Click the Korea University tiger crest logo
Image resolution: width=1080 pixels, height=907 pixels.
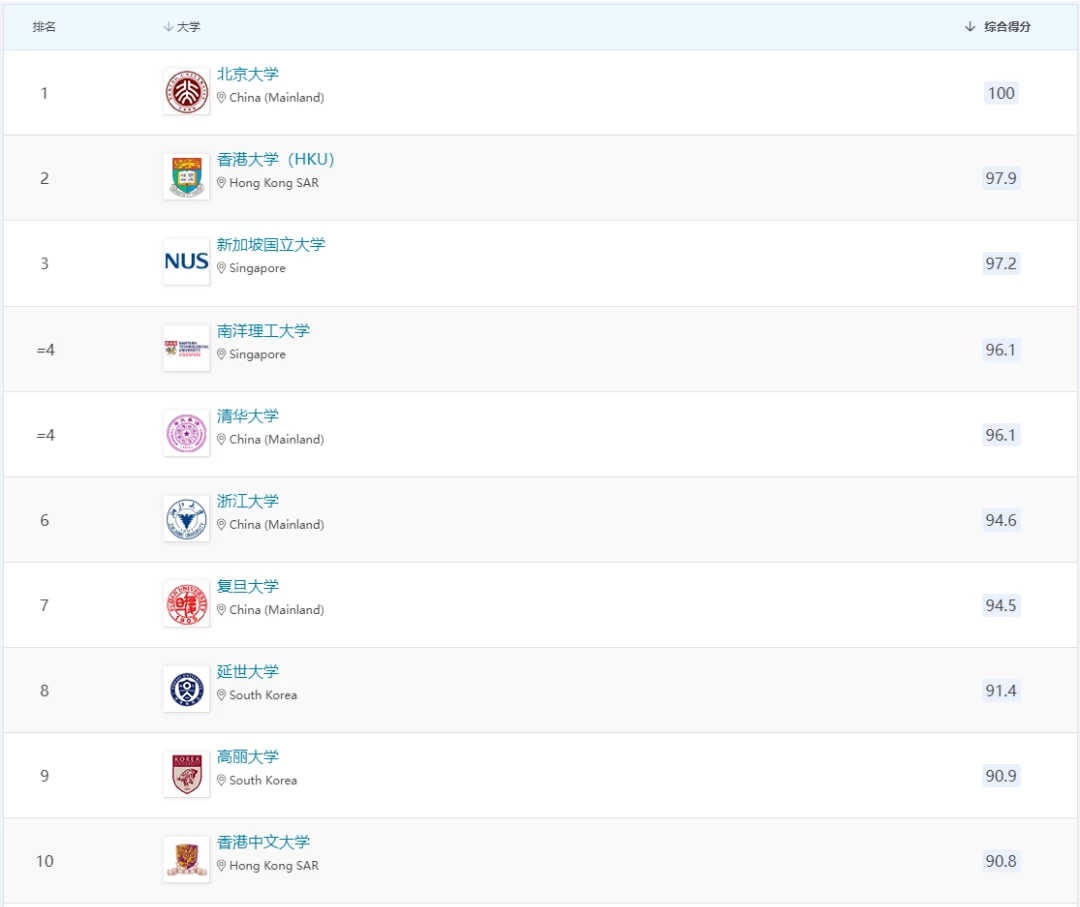pos(186,775)
